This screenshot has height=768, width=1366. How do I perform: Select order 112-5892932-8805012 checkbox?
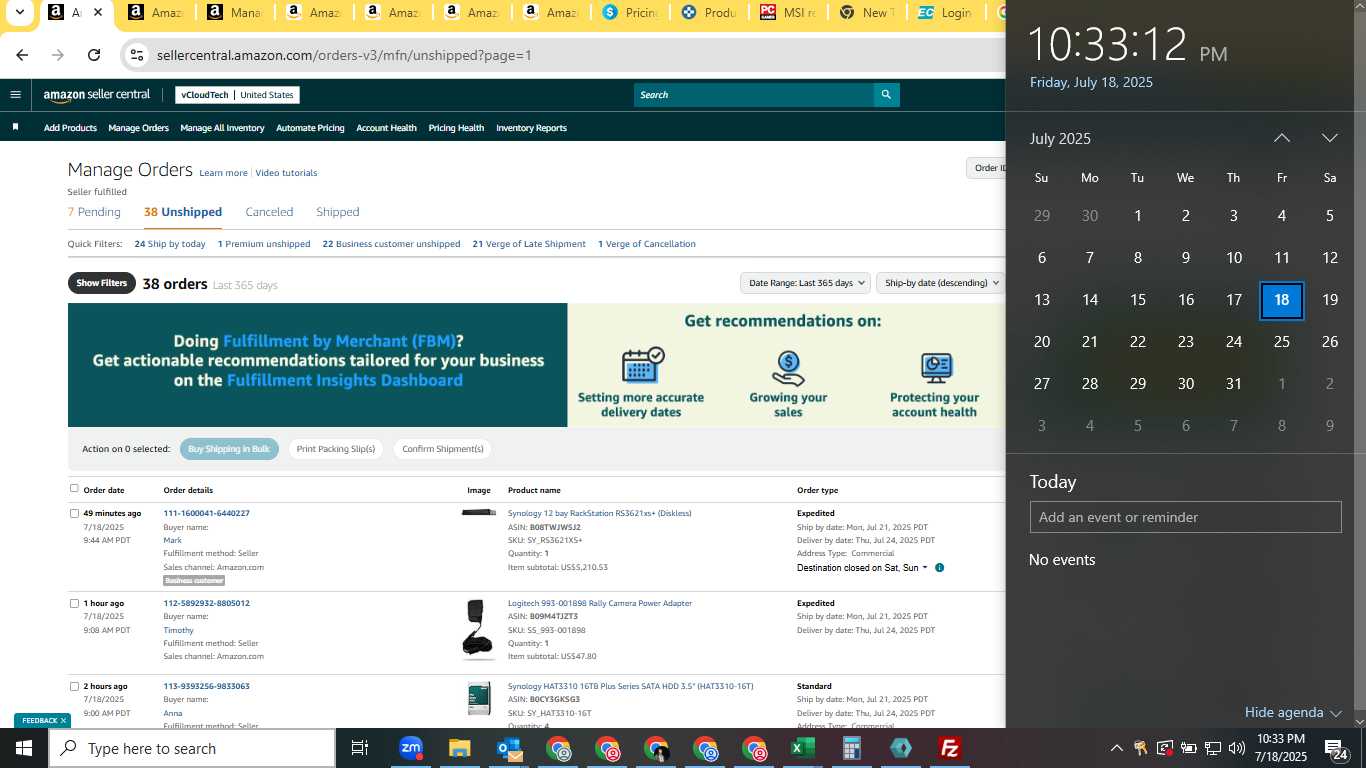pos(74,603)
